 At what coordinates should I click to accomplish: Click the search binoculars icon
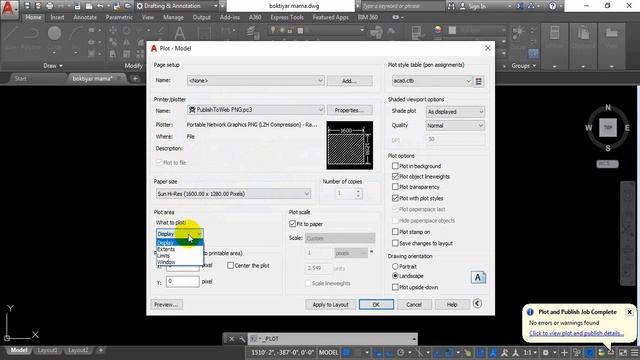(x=451, y=6)
